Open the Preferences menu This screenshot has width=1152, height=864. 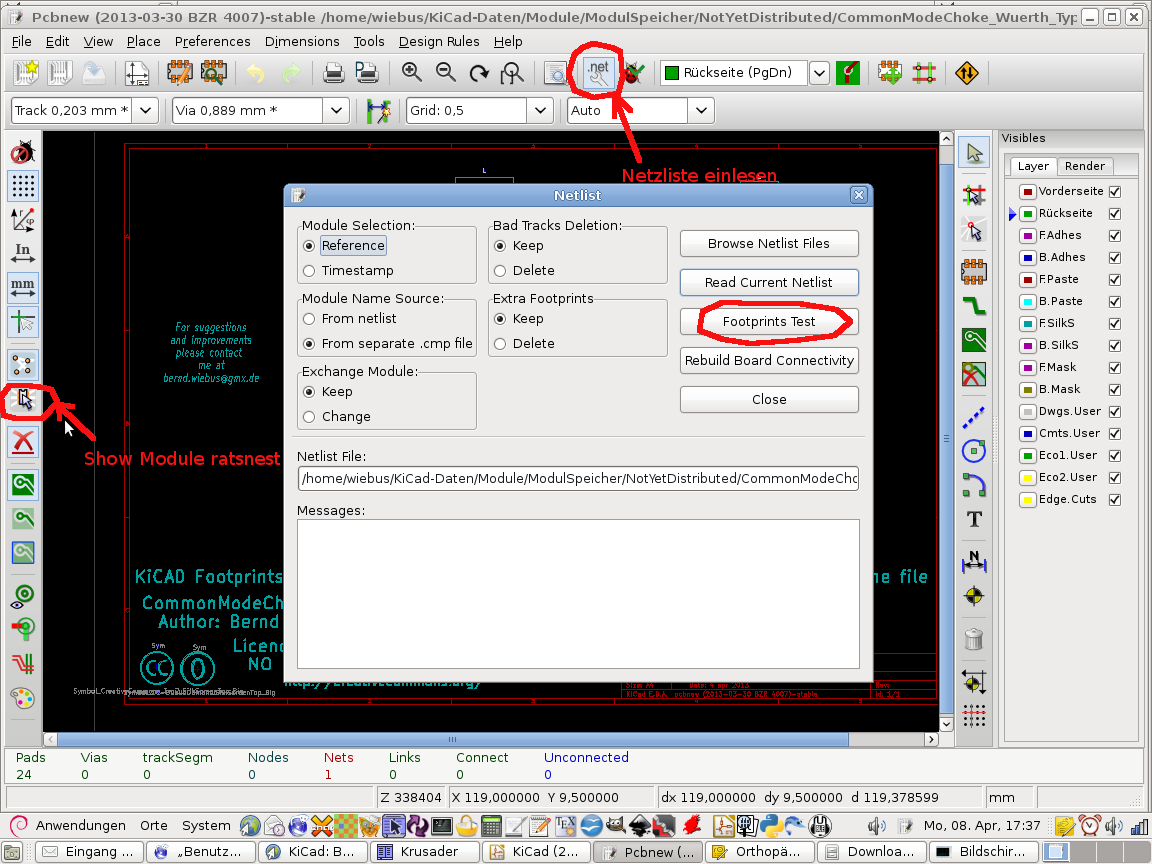(212, 41)
